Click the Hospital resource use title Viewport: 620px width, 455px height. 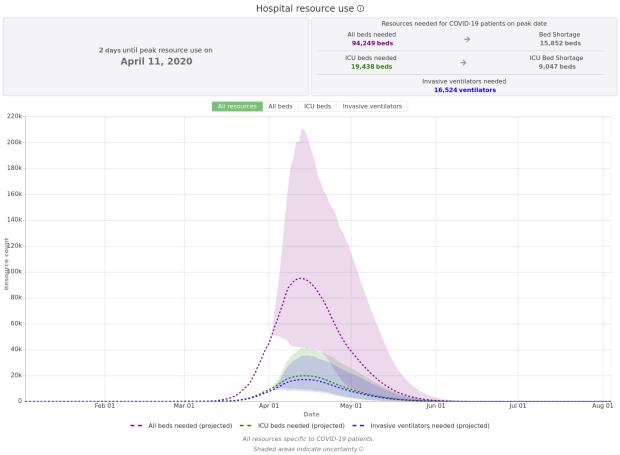pos(305,8)
